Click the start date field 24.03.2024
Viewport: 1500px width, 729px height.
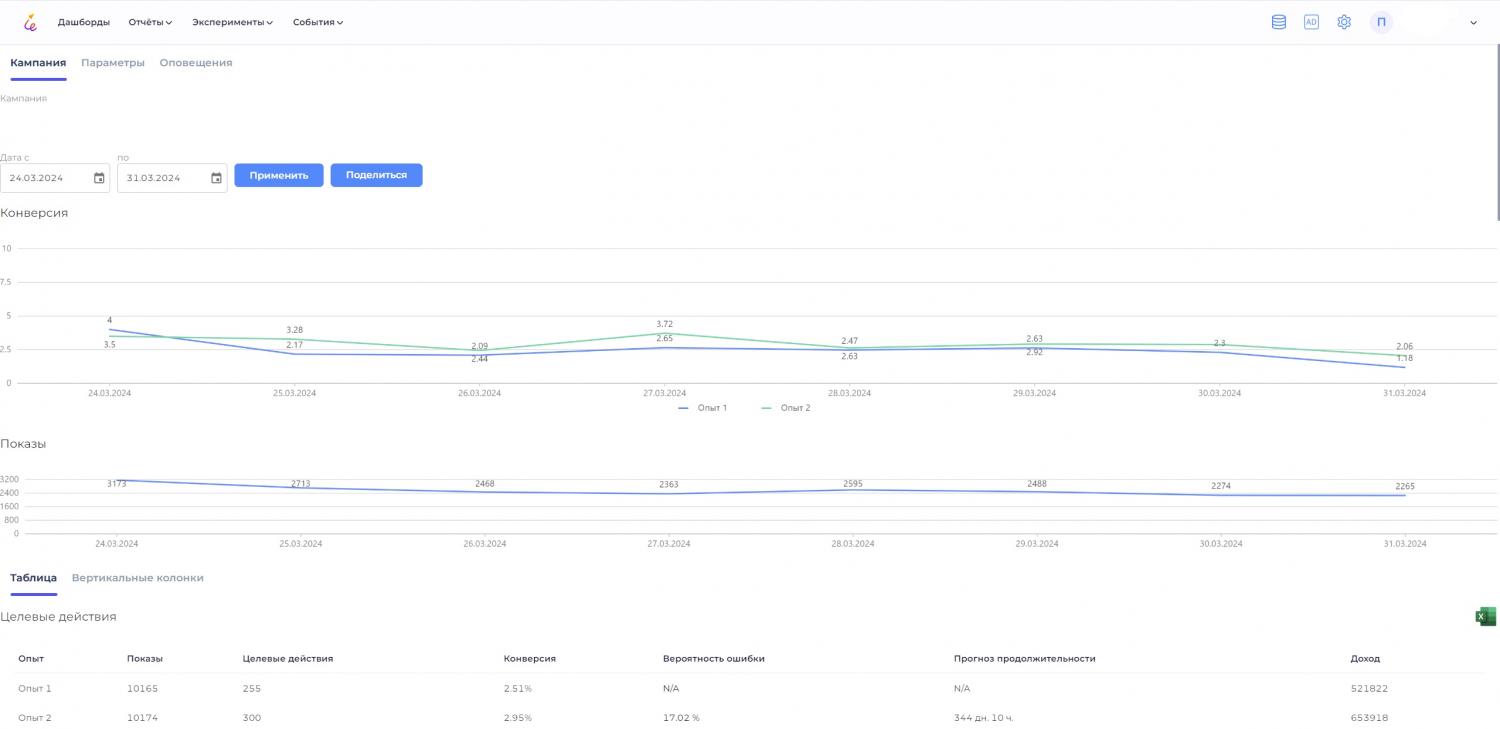(x=45, y=178)
